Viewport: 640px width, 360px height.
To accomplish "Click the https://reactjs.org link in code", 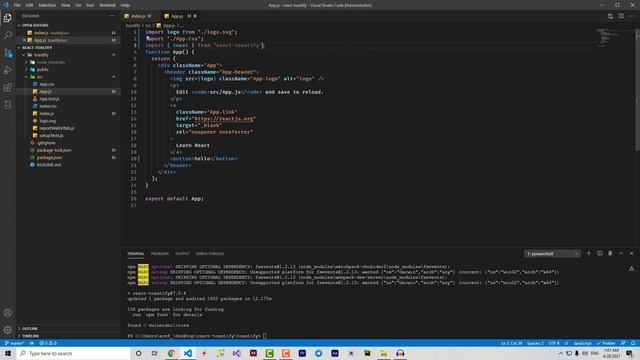I will 224,119.
